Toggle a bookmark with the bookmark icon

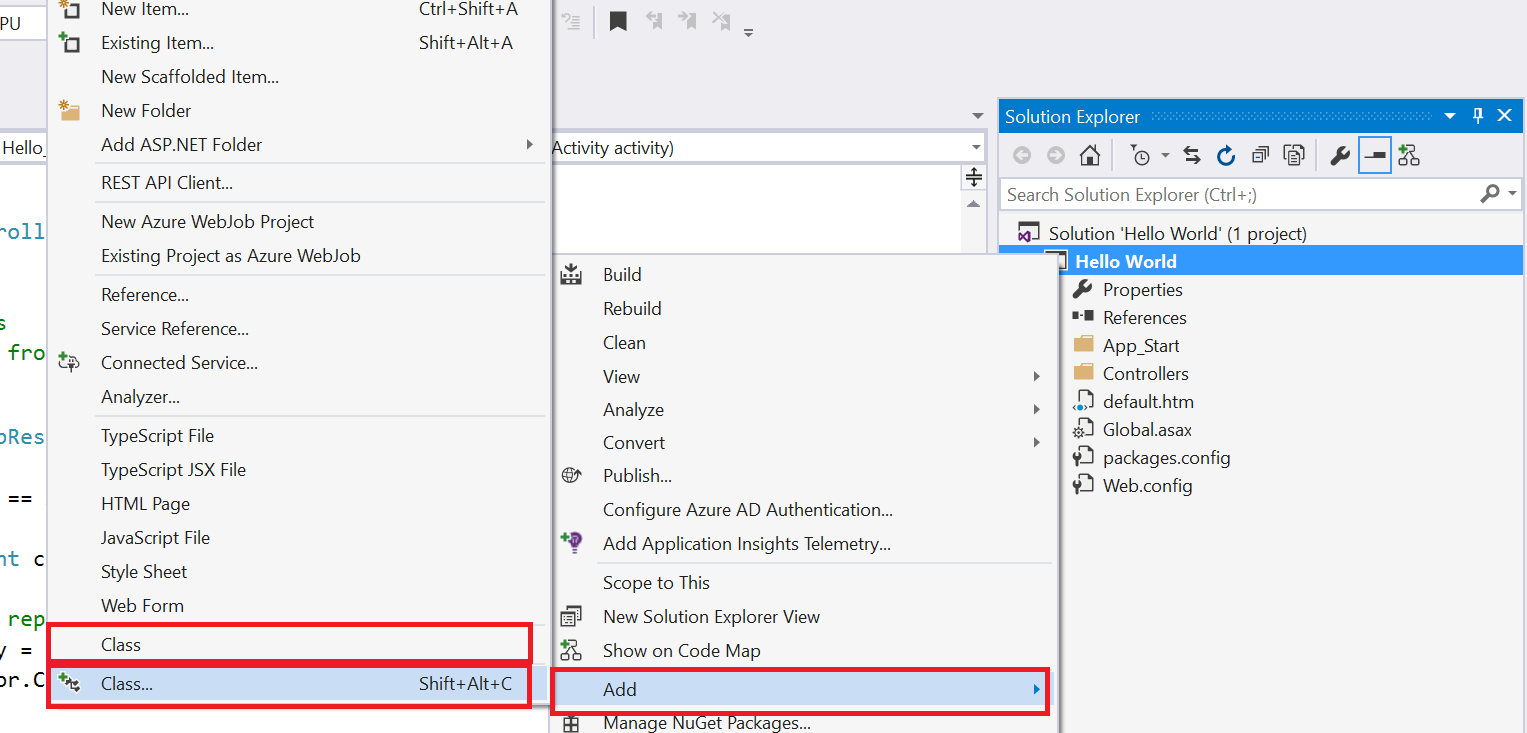coord(618,21)
